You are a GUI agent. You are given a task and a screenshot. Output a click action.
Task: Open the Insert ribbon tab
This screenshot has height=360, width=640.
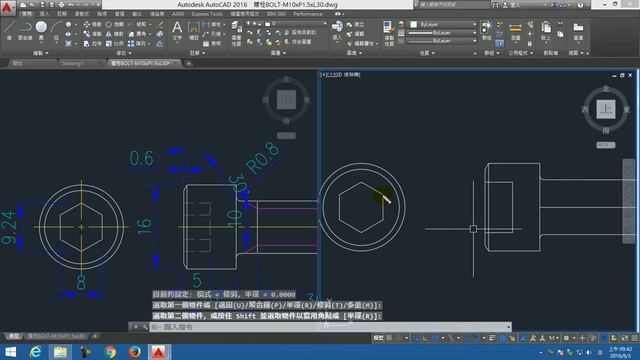coord(44,14)
